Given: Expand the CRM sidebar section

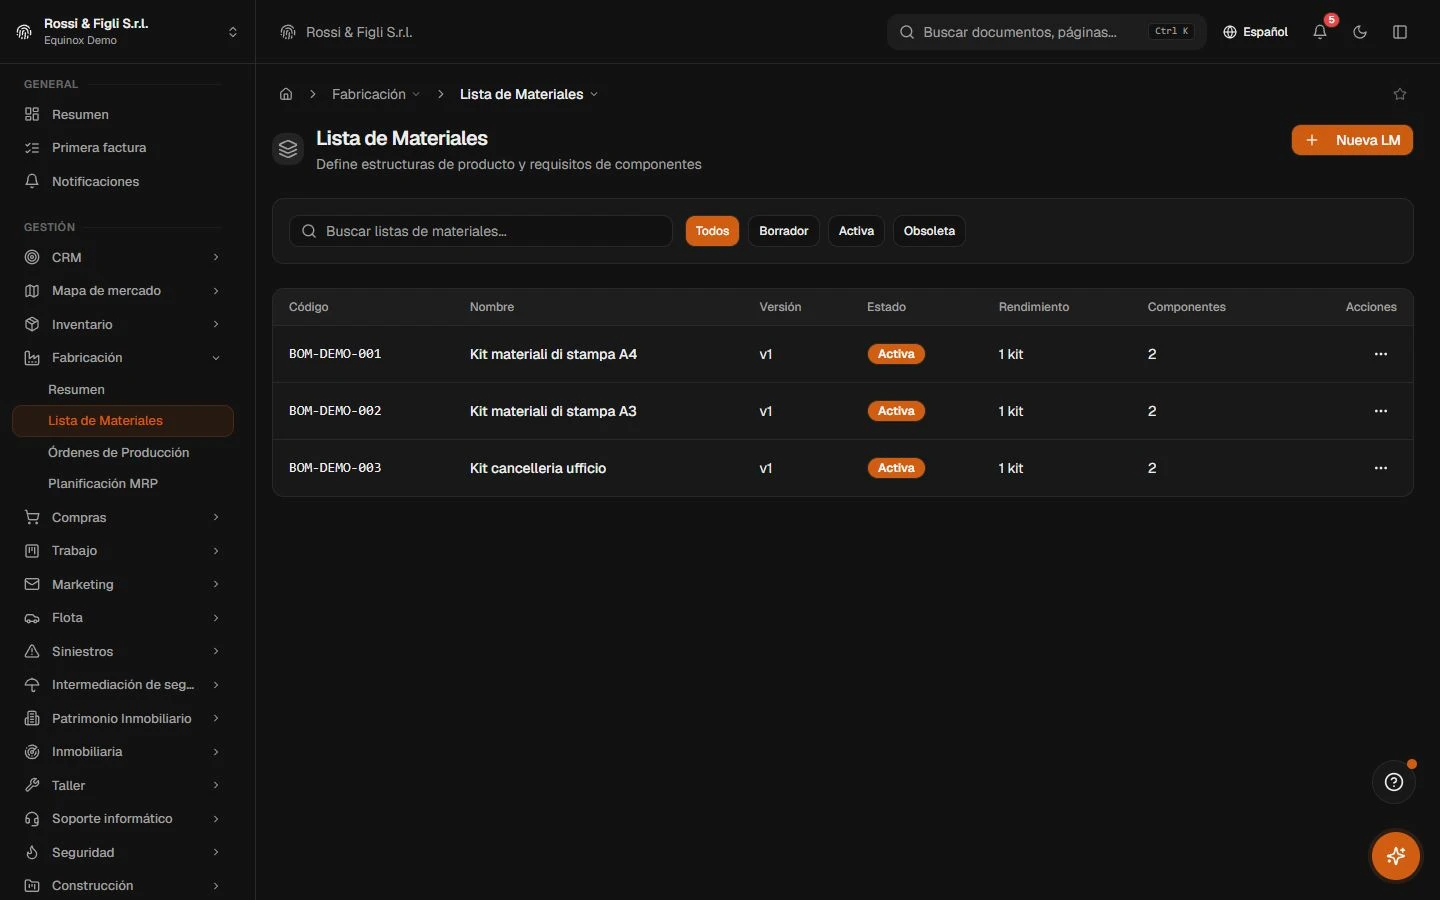Looking at the screenshot, I should [x=122, y=257].
